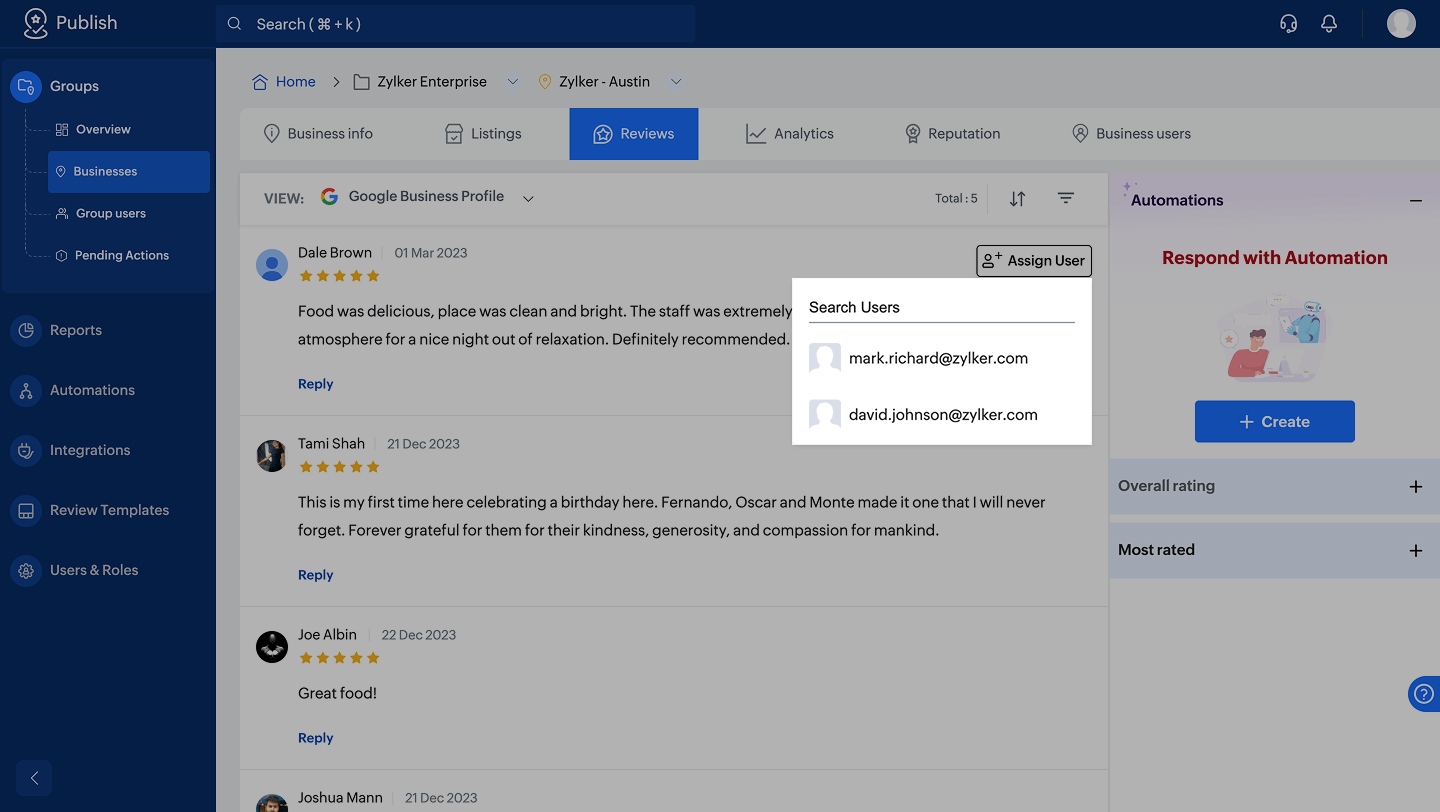Select mark.richard@zylker.com from the user list

click(x=938, y=358)
